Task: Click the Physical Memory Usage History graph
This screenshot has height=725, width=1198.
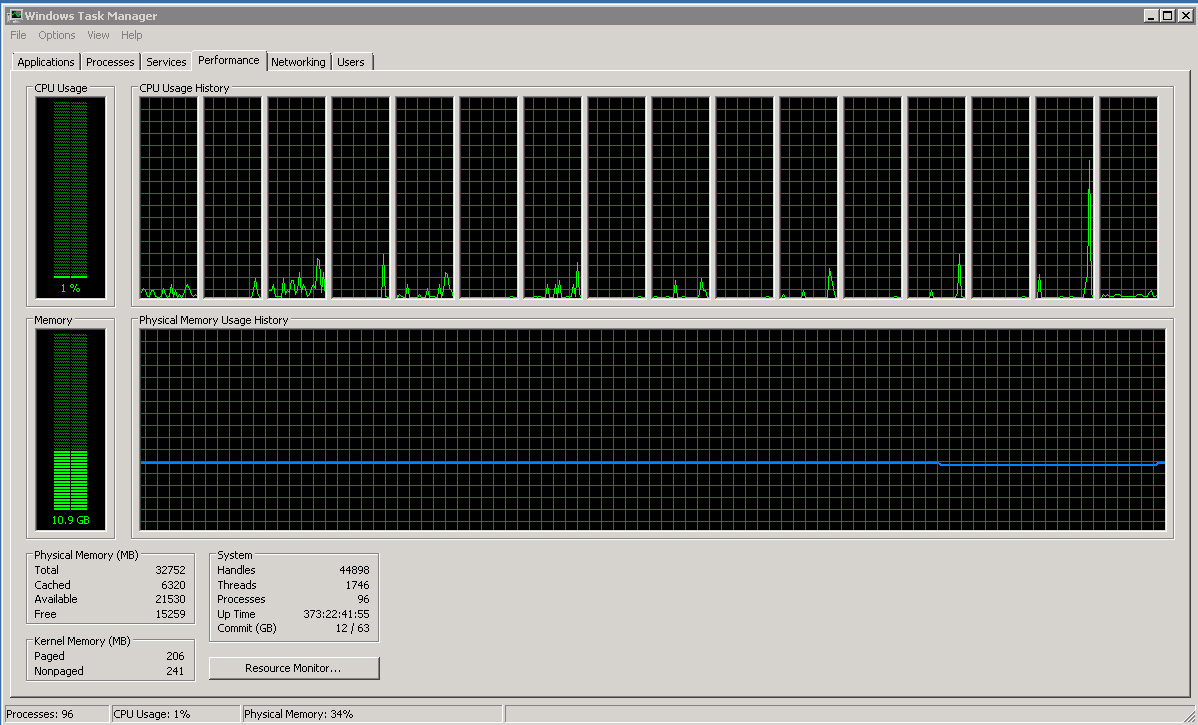Action: point(653,429)
